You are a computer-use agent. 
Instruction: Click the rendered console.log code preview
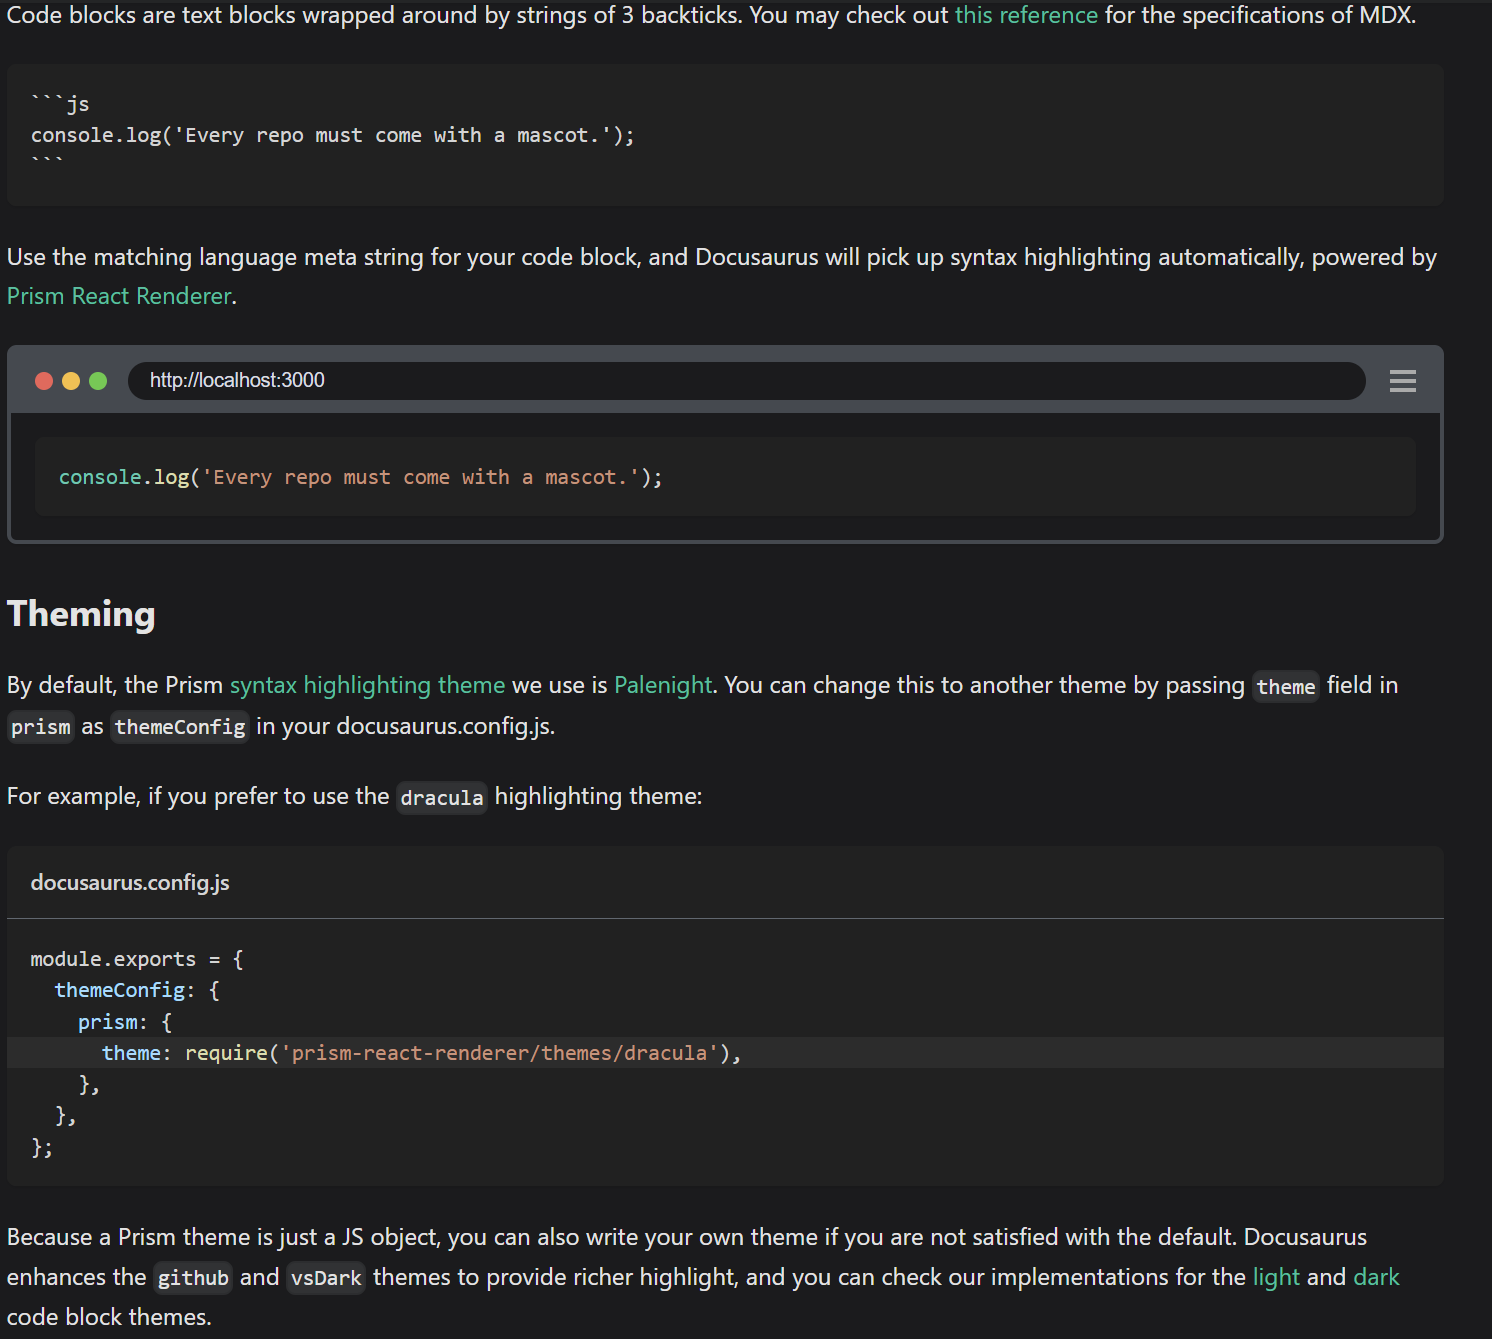pyautogui.click(x=360, y=478)
